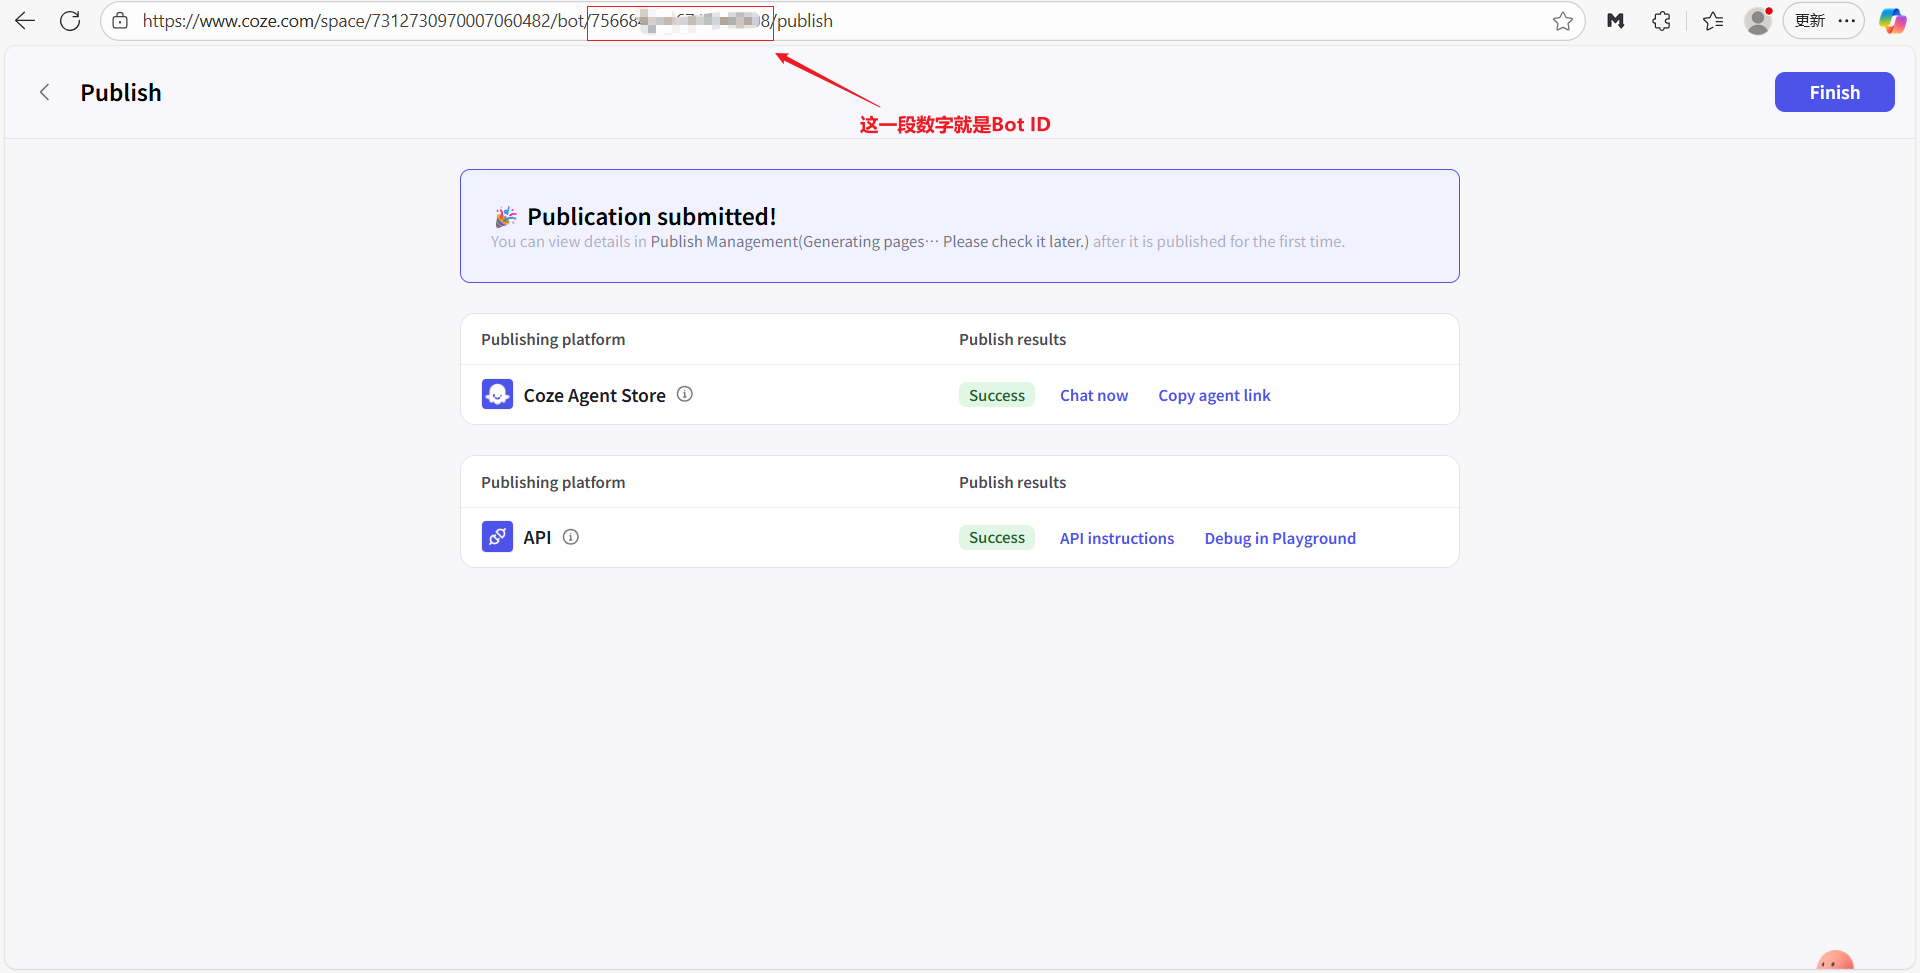
Task: Click the Finish button
Action: (1833, 92)
